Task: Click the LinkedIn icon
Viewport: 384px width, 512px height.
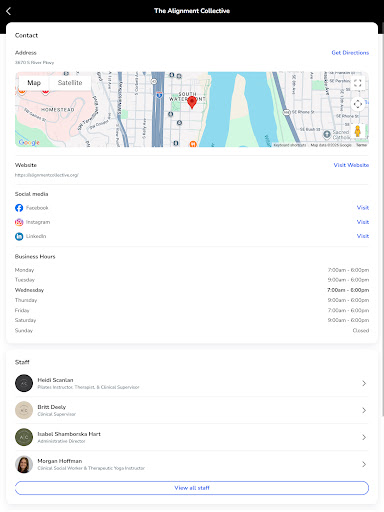Action: [x=19, y=236]
